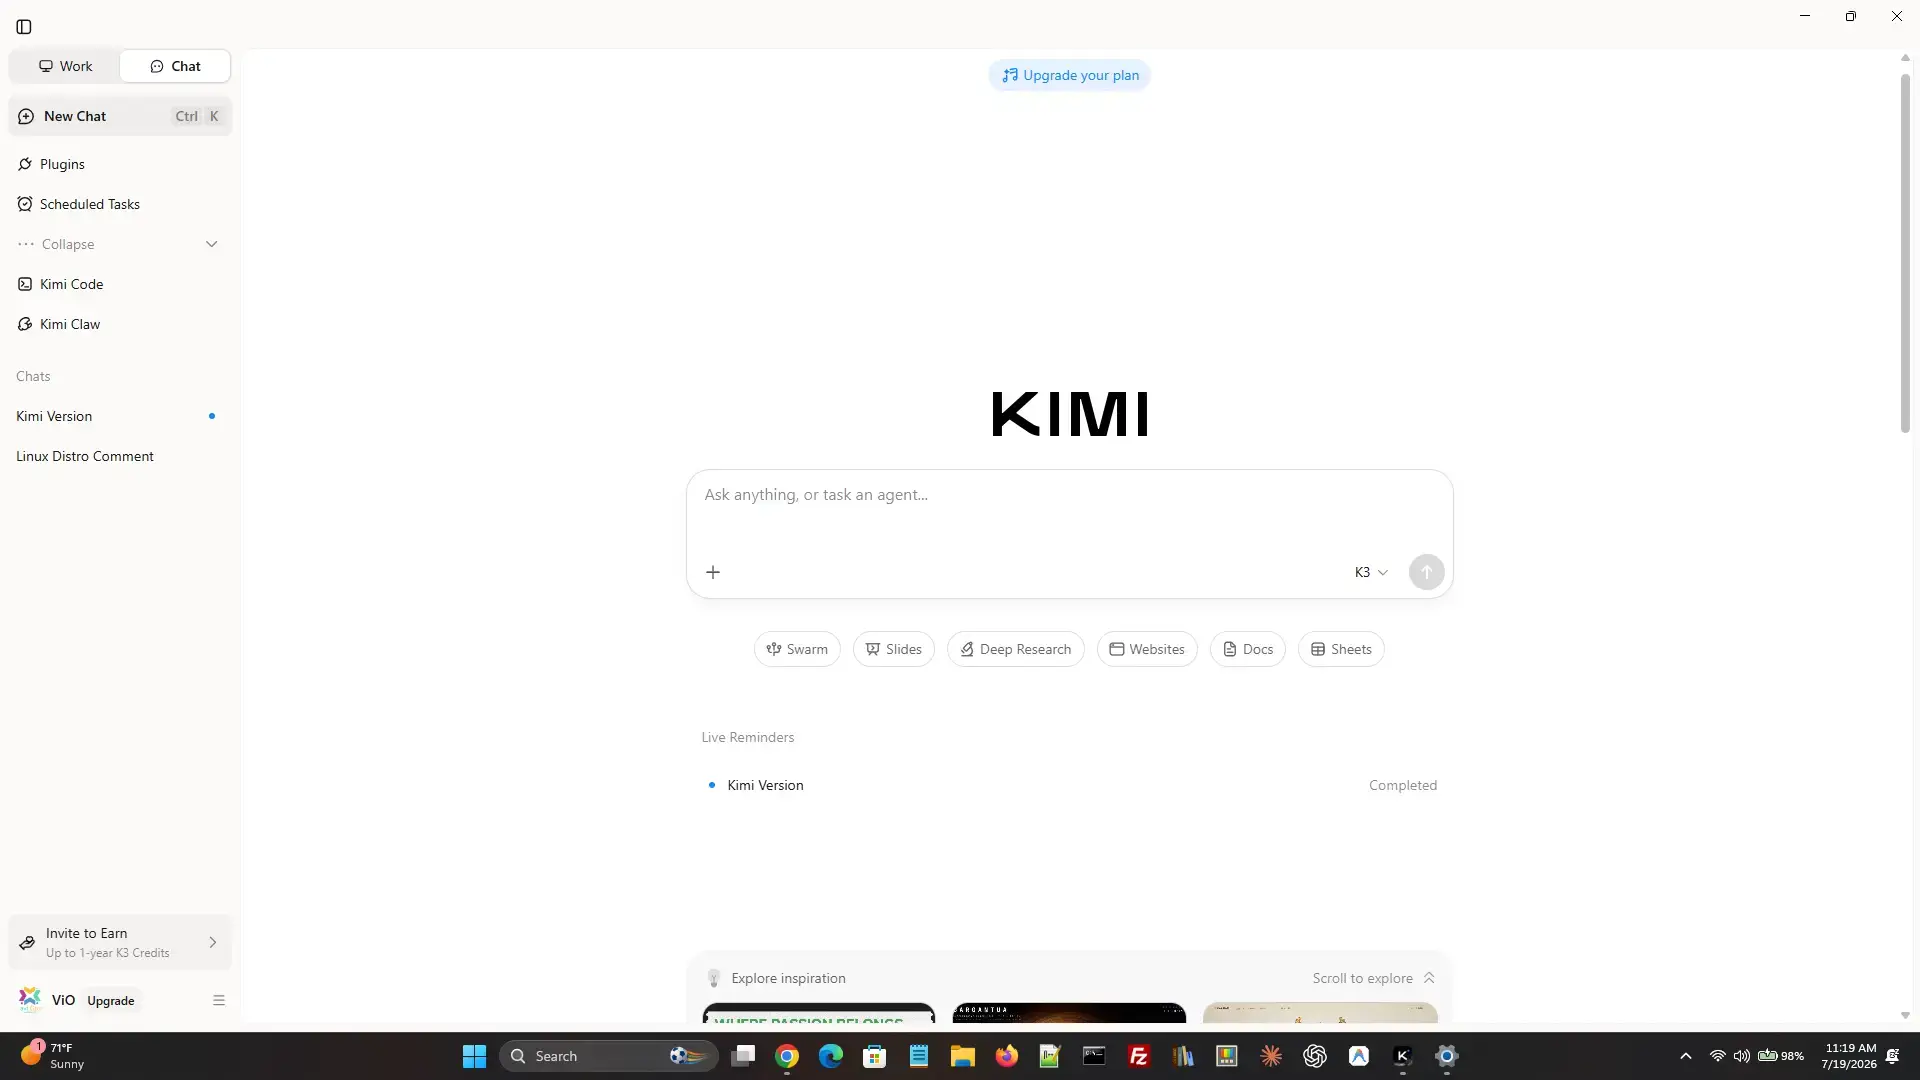Open the account hamburger menu
The image size is (1920, 1080).
pos(218,1000)
